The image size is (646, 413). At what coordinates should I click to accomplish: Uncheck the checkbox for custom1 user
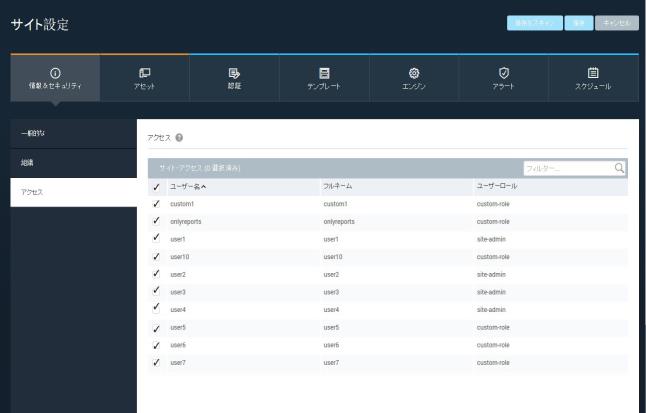pyautogui.click(x=154, y=204)
